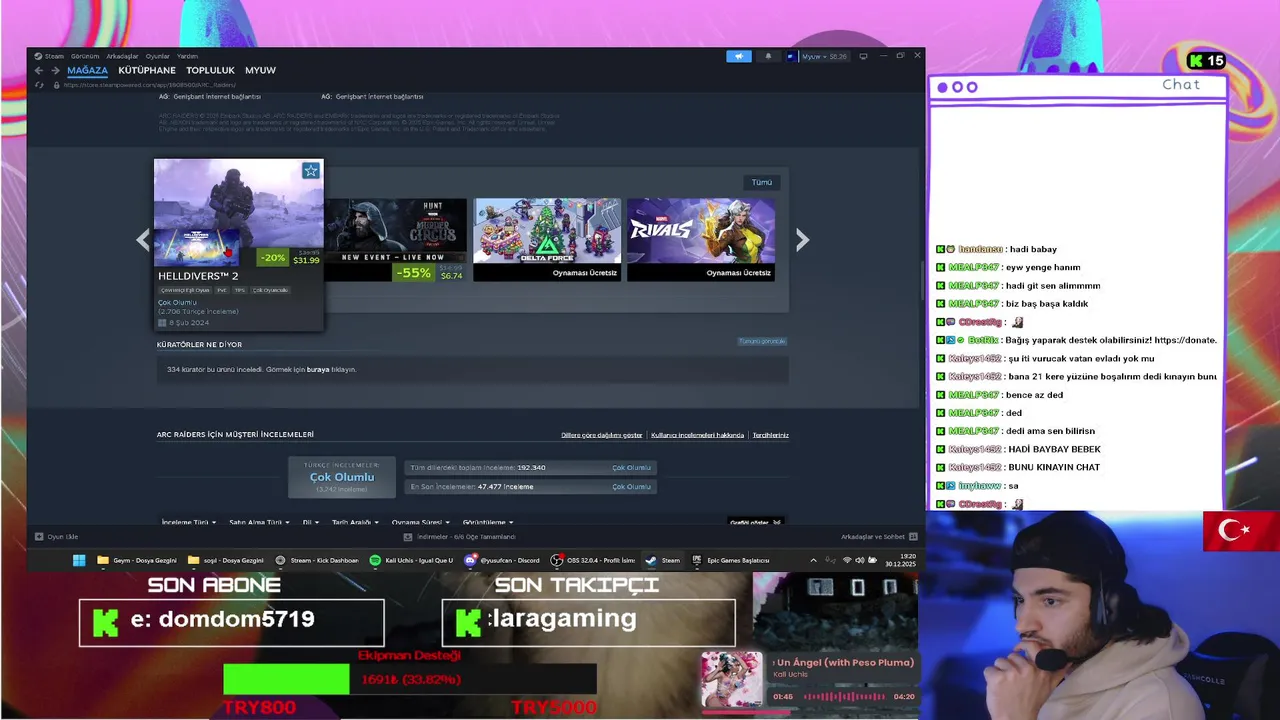Switch to Discord @yusufcan taskbar app
This screenshot has width=1280, height=720.
click(x=502, y=560)
